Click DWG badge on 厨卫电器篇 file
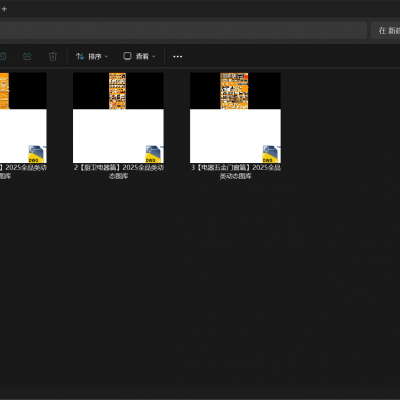The width and height of the screenshot is (400, 400). pyautogui.click(x=153, y=154)
